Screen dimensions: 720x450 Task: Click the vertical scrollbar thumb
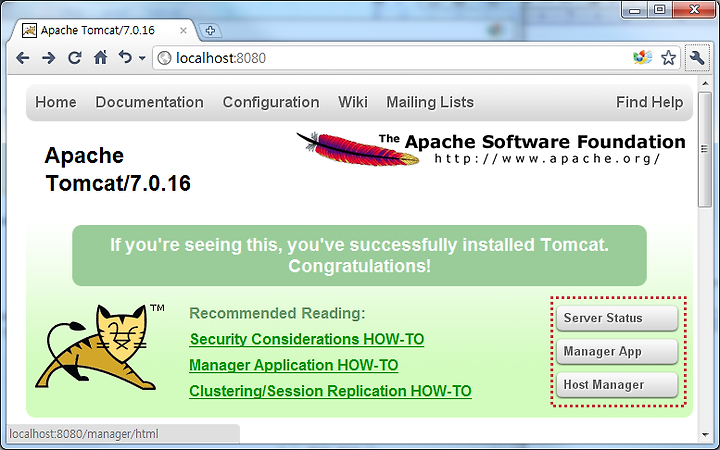[705, 149]
